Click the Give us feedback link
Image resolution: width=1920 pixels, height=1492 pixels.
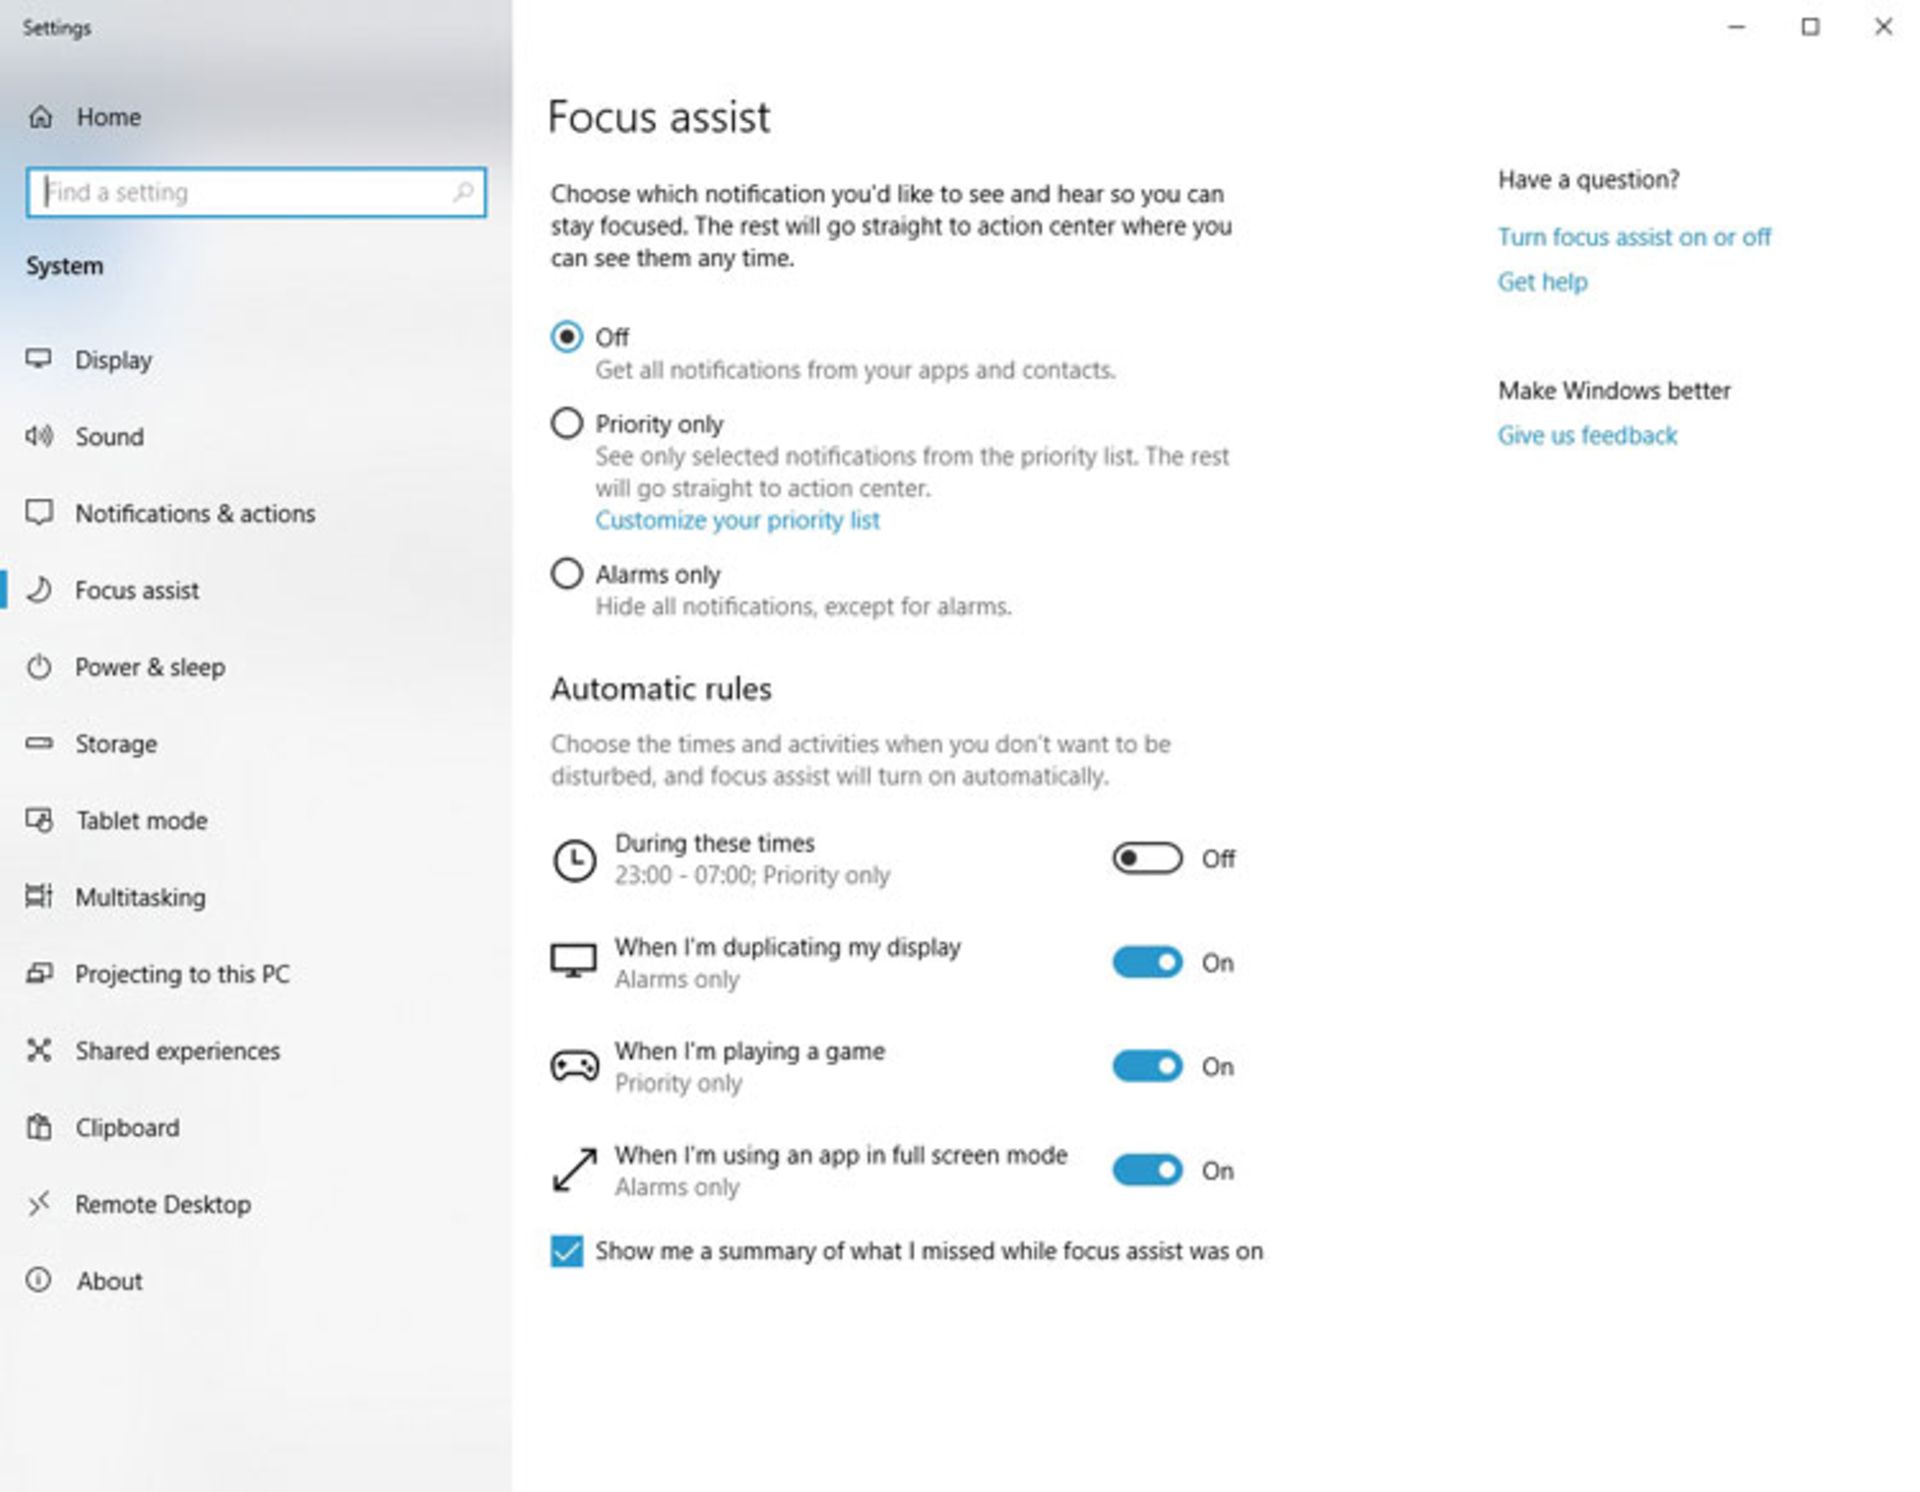click(1587, 435)
